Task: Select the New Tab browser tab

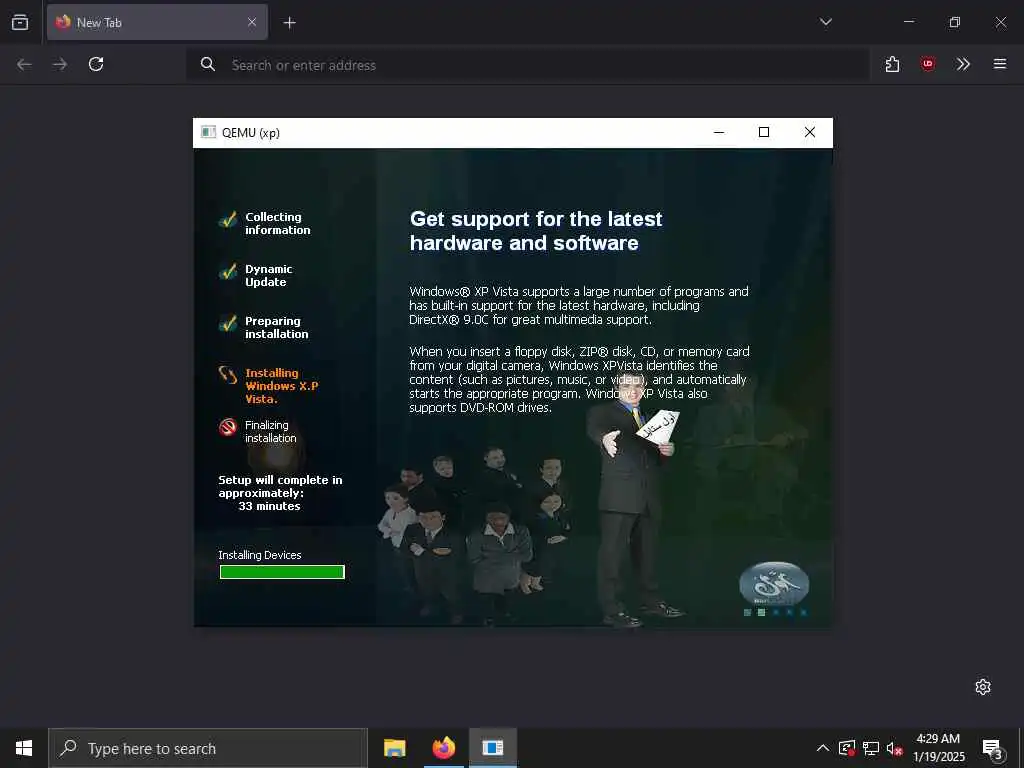Action: [157, 22]
